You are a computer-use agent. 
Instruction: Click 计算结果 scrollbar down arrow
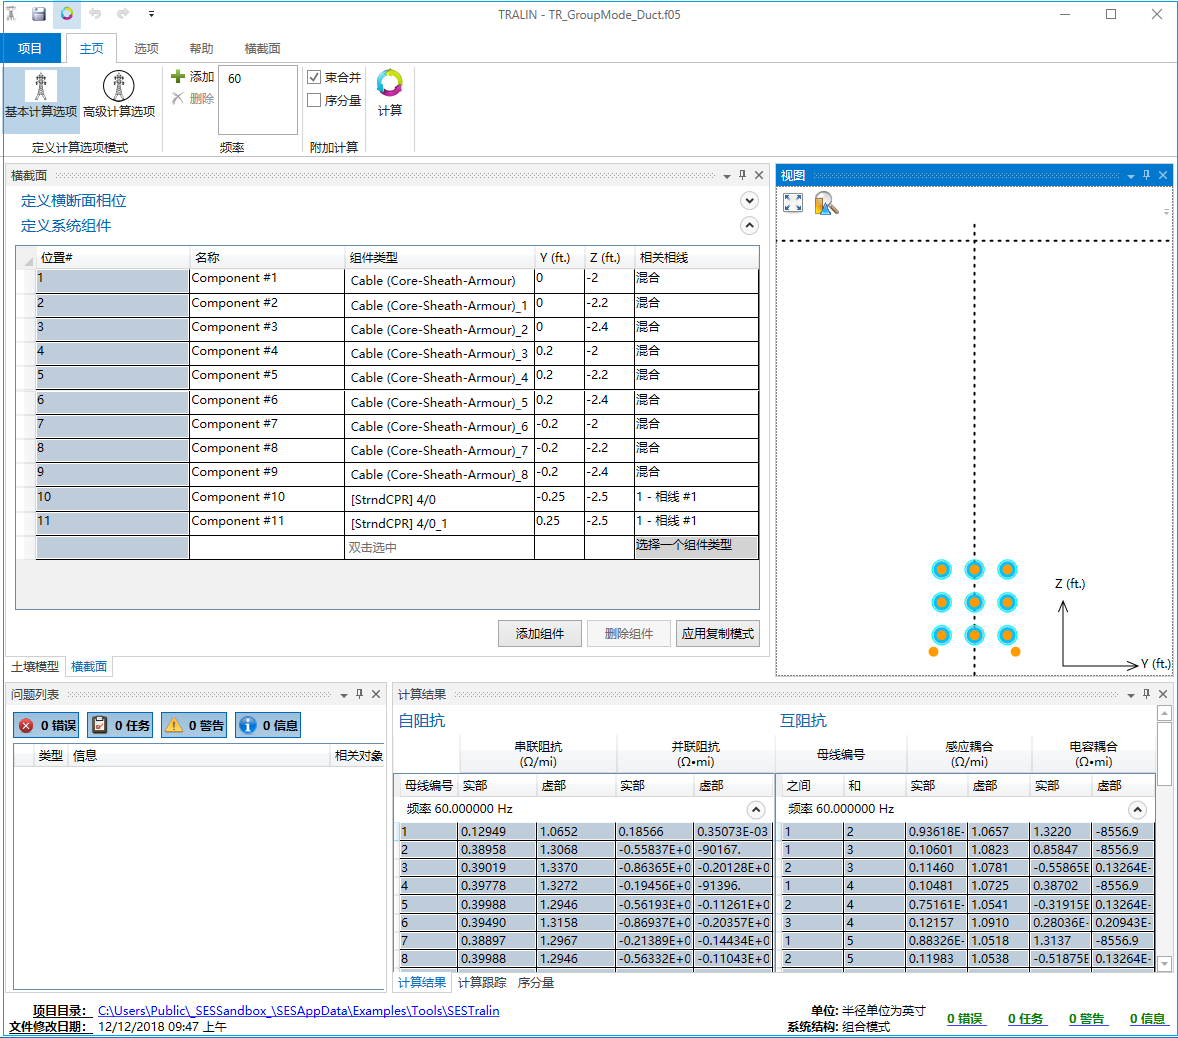coord(1164,963)
